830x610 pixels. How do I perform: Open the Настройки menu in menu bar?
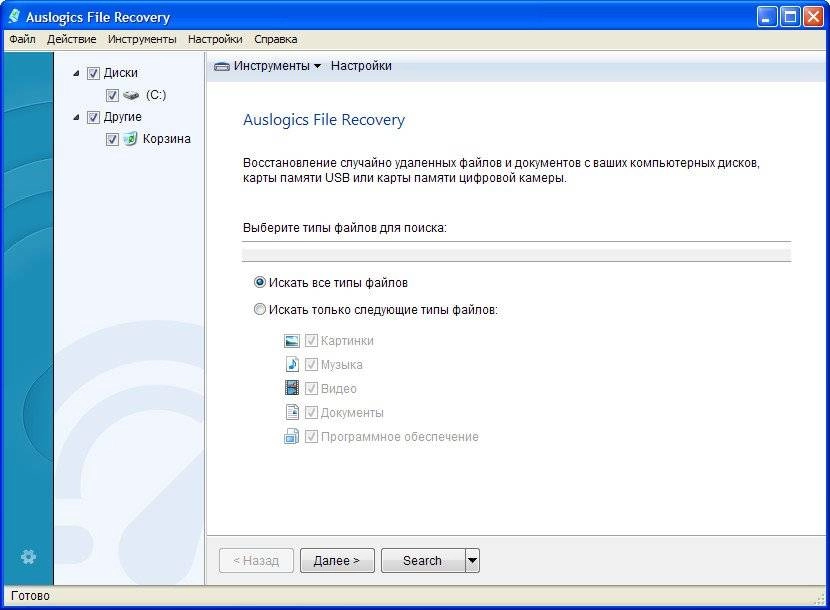[x=215, y=39]
